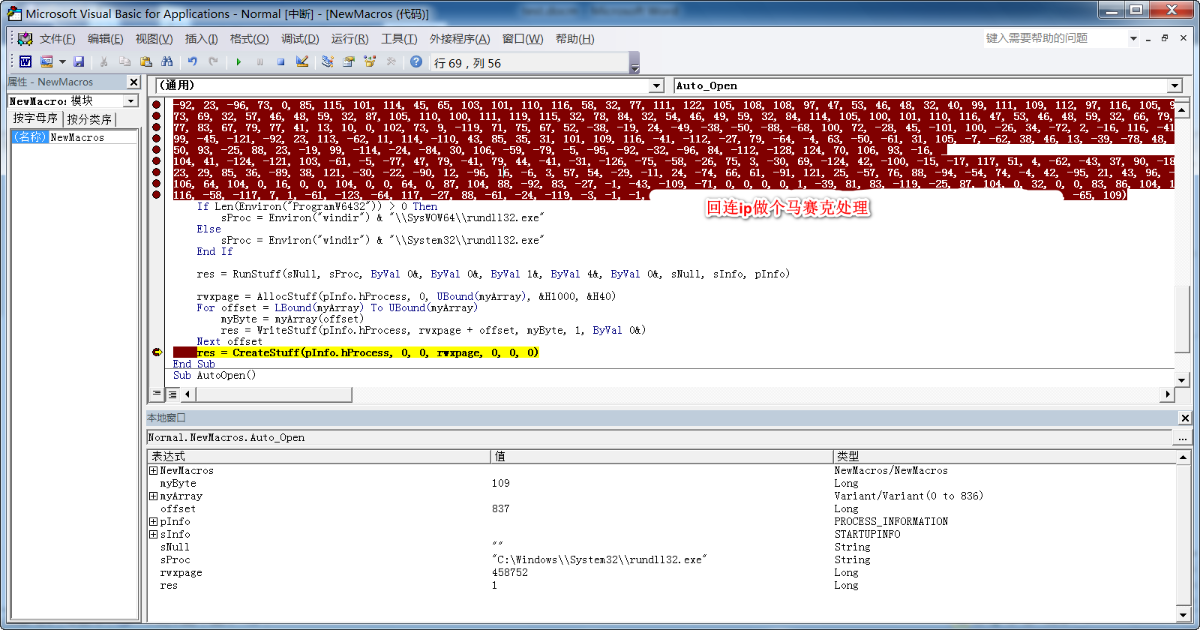
Task: Toggle Design Mode icon
Action: pyautogui.click(x=302, y=62)
